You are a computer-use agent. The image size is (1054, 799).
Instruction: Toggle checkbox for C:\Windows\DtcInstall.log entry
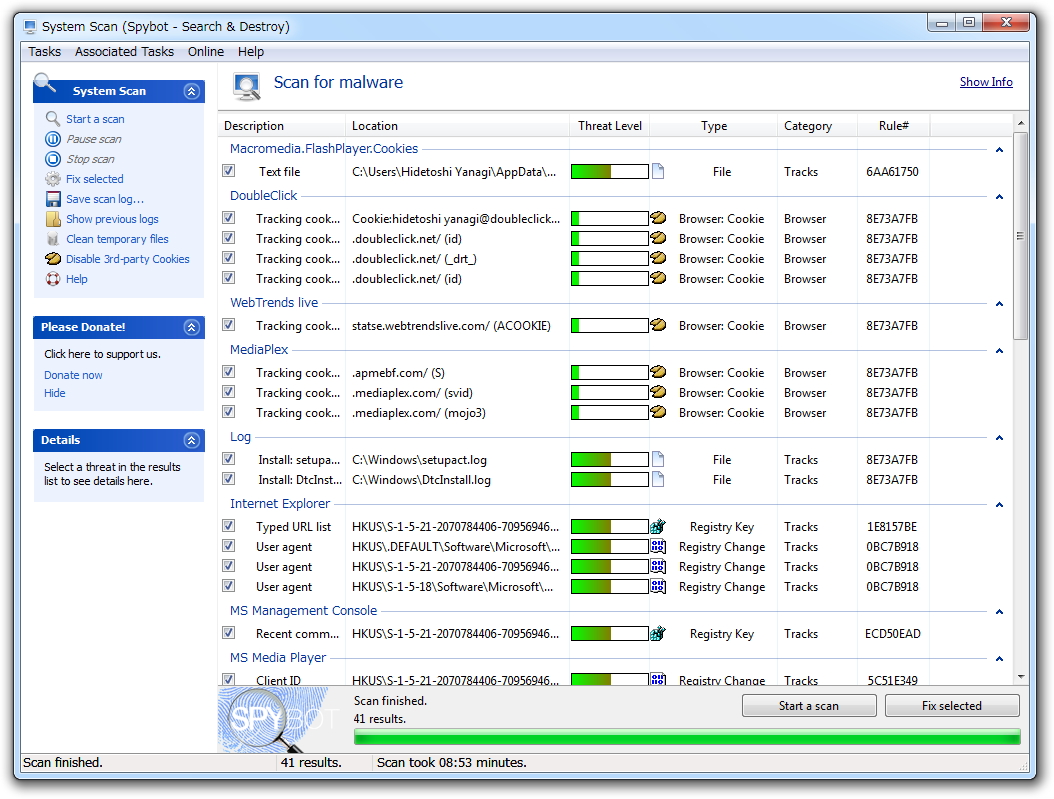[x=229, y=479]
